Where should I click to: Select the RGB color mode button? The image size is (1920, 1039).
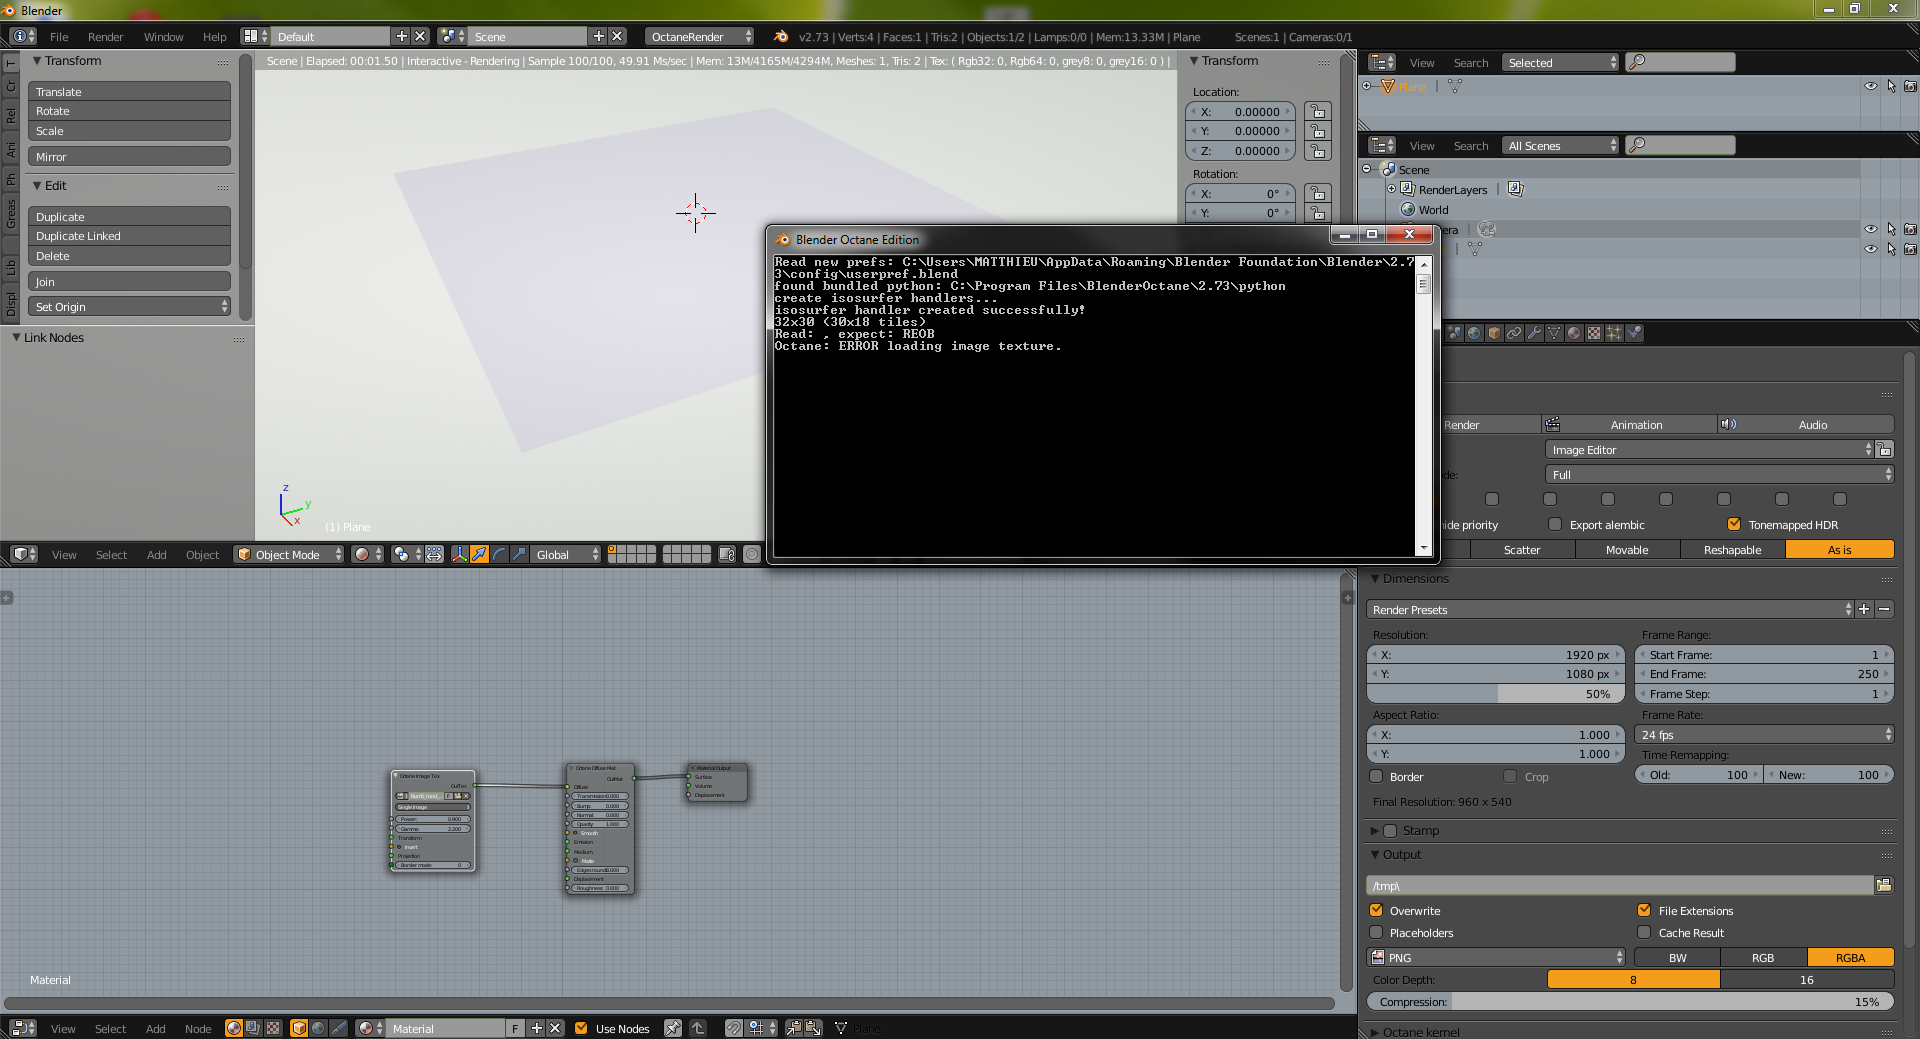(x=1763, y=957)
